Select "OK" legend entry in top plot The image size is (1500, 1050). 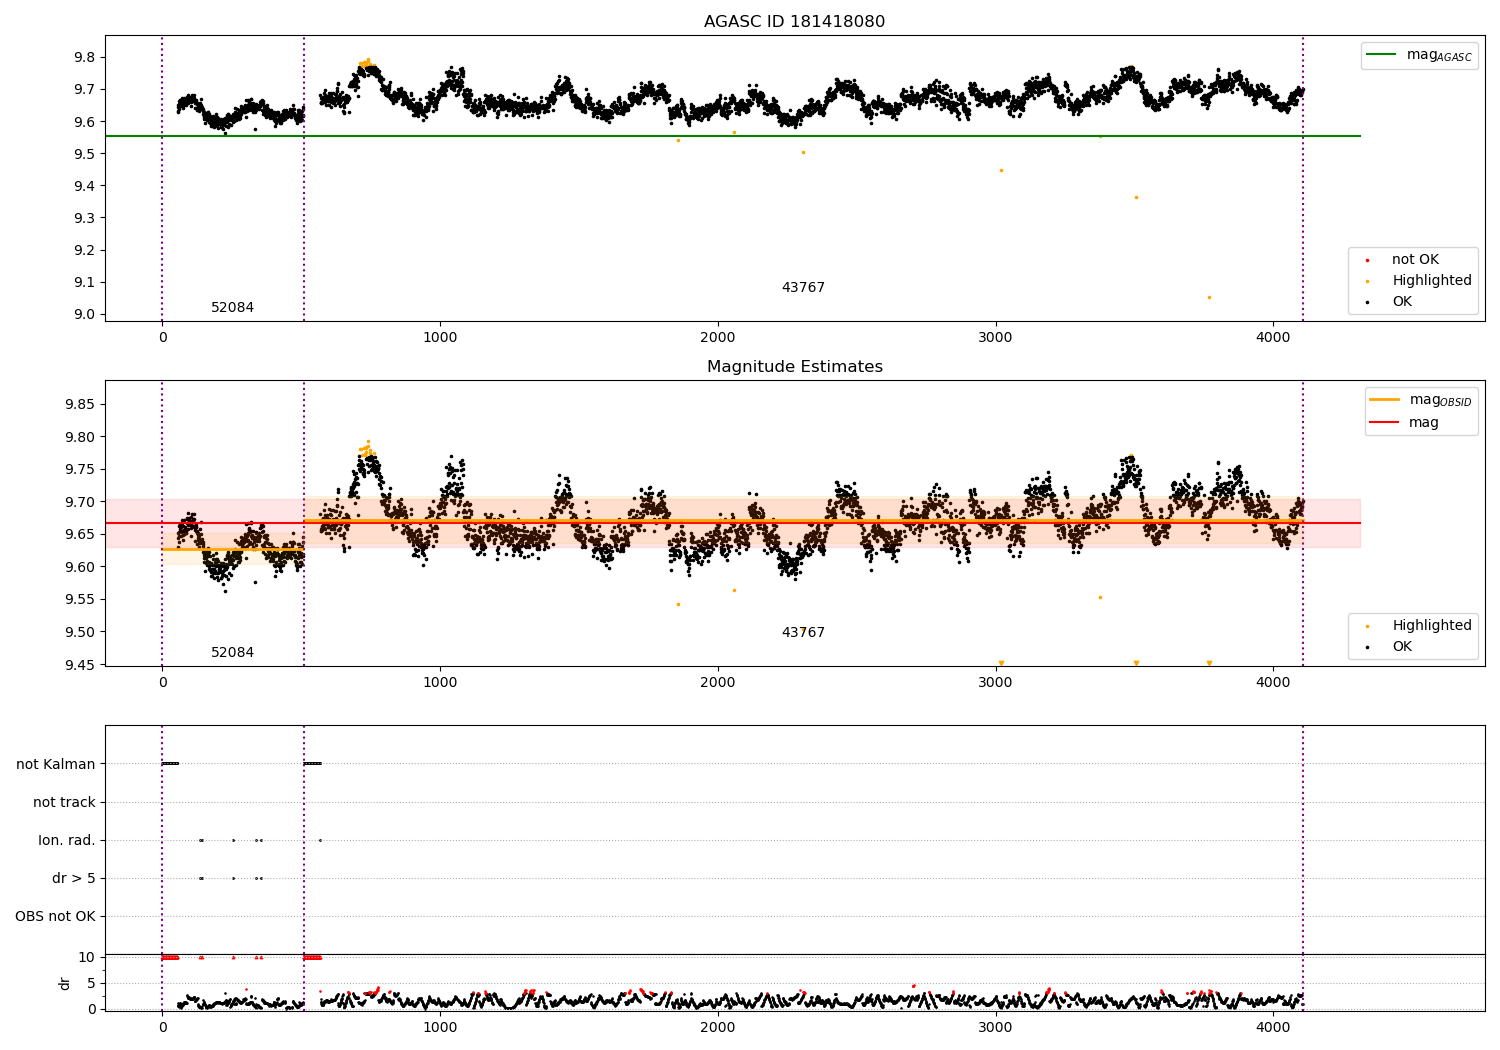(x=1402, y=302)
